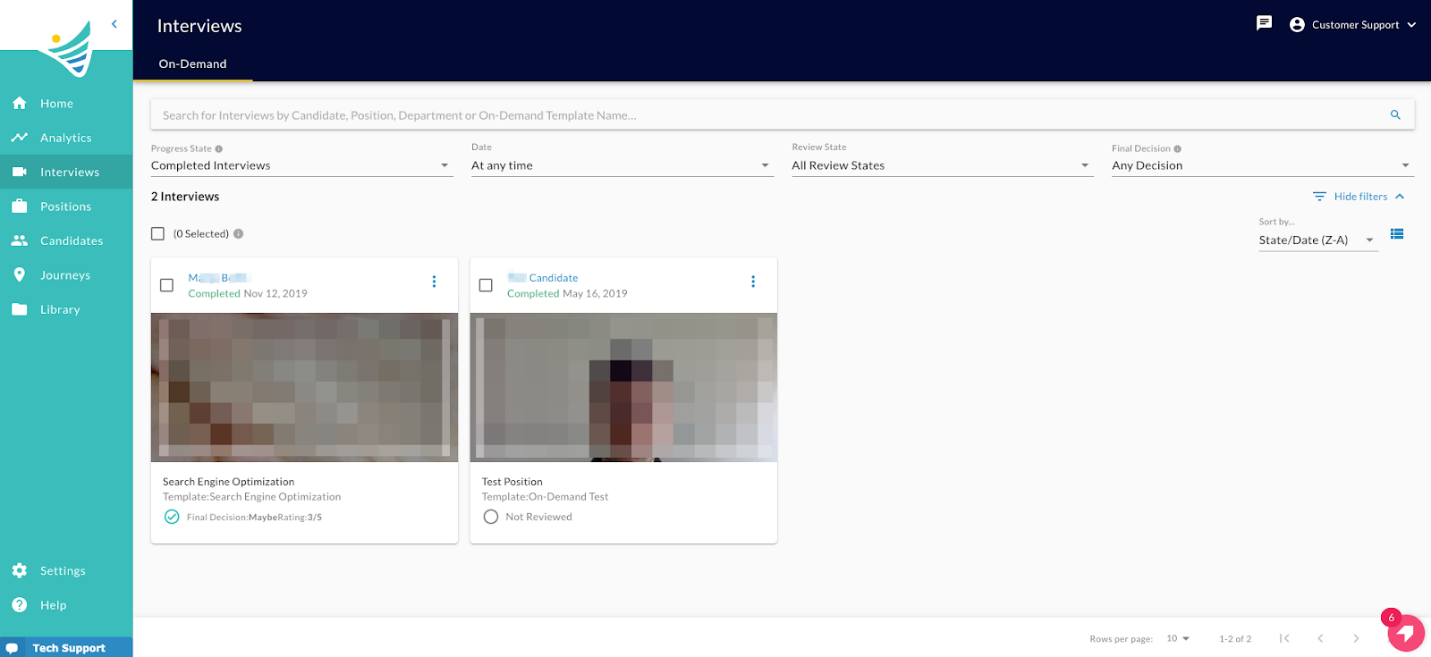
Task: Change Rows per page dropdown
Action: [x=1179, y=638]
